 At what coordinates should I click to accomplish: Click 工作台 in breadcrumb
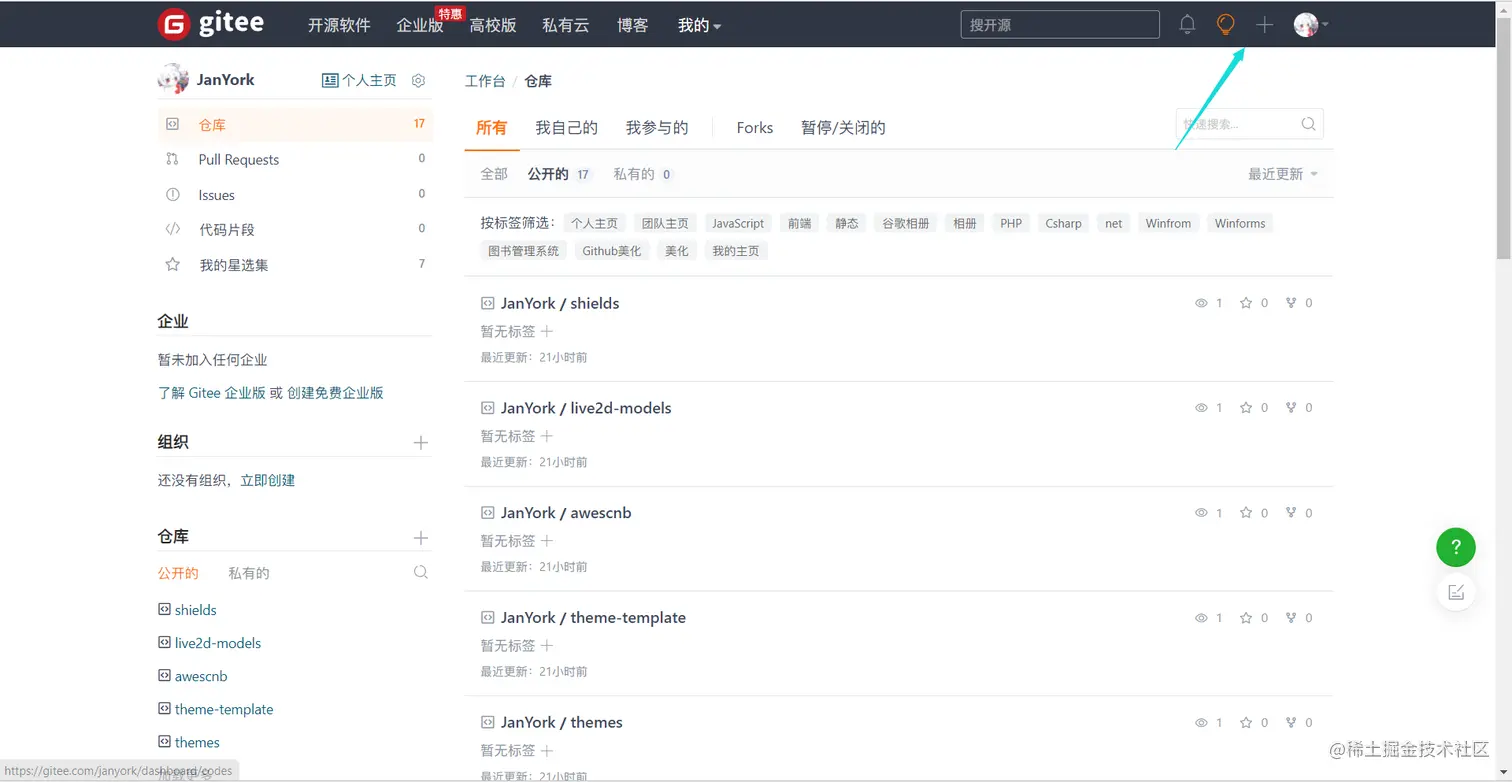coord(485,81)
